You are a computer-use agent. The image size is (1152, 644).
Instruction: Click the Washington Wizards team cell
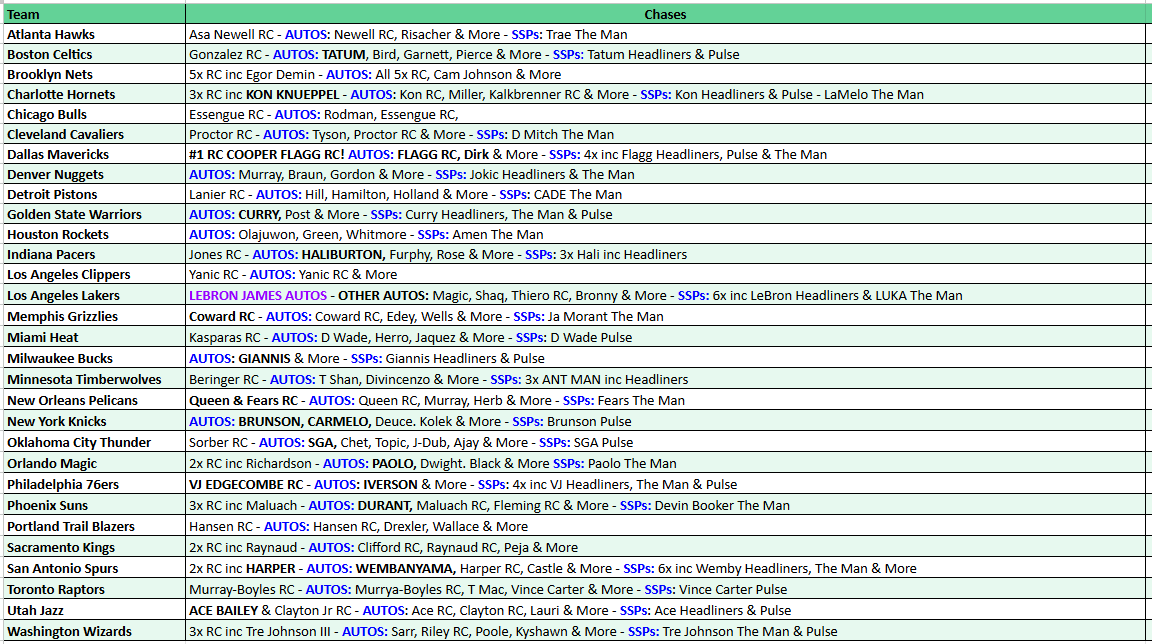click(70, 631)
